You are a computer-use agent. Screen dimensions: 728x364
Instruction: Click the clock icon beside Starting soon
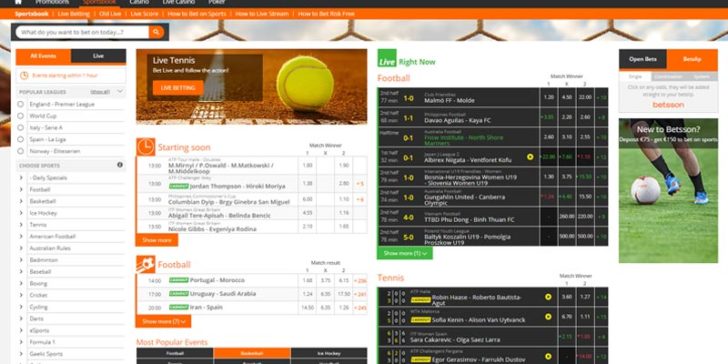pos(145,147)
